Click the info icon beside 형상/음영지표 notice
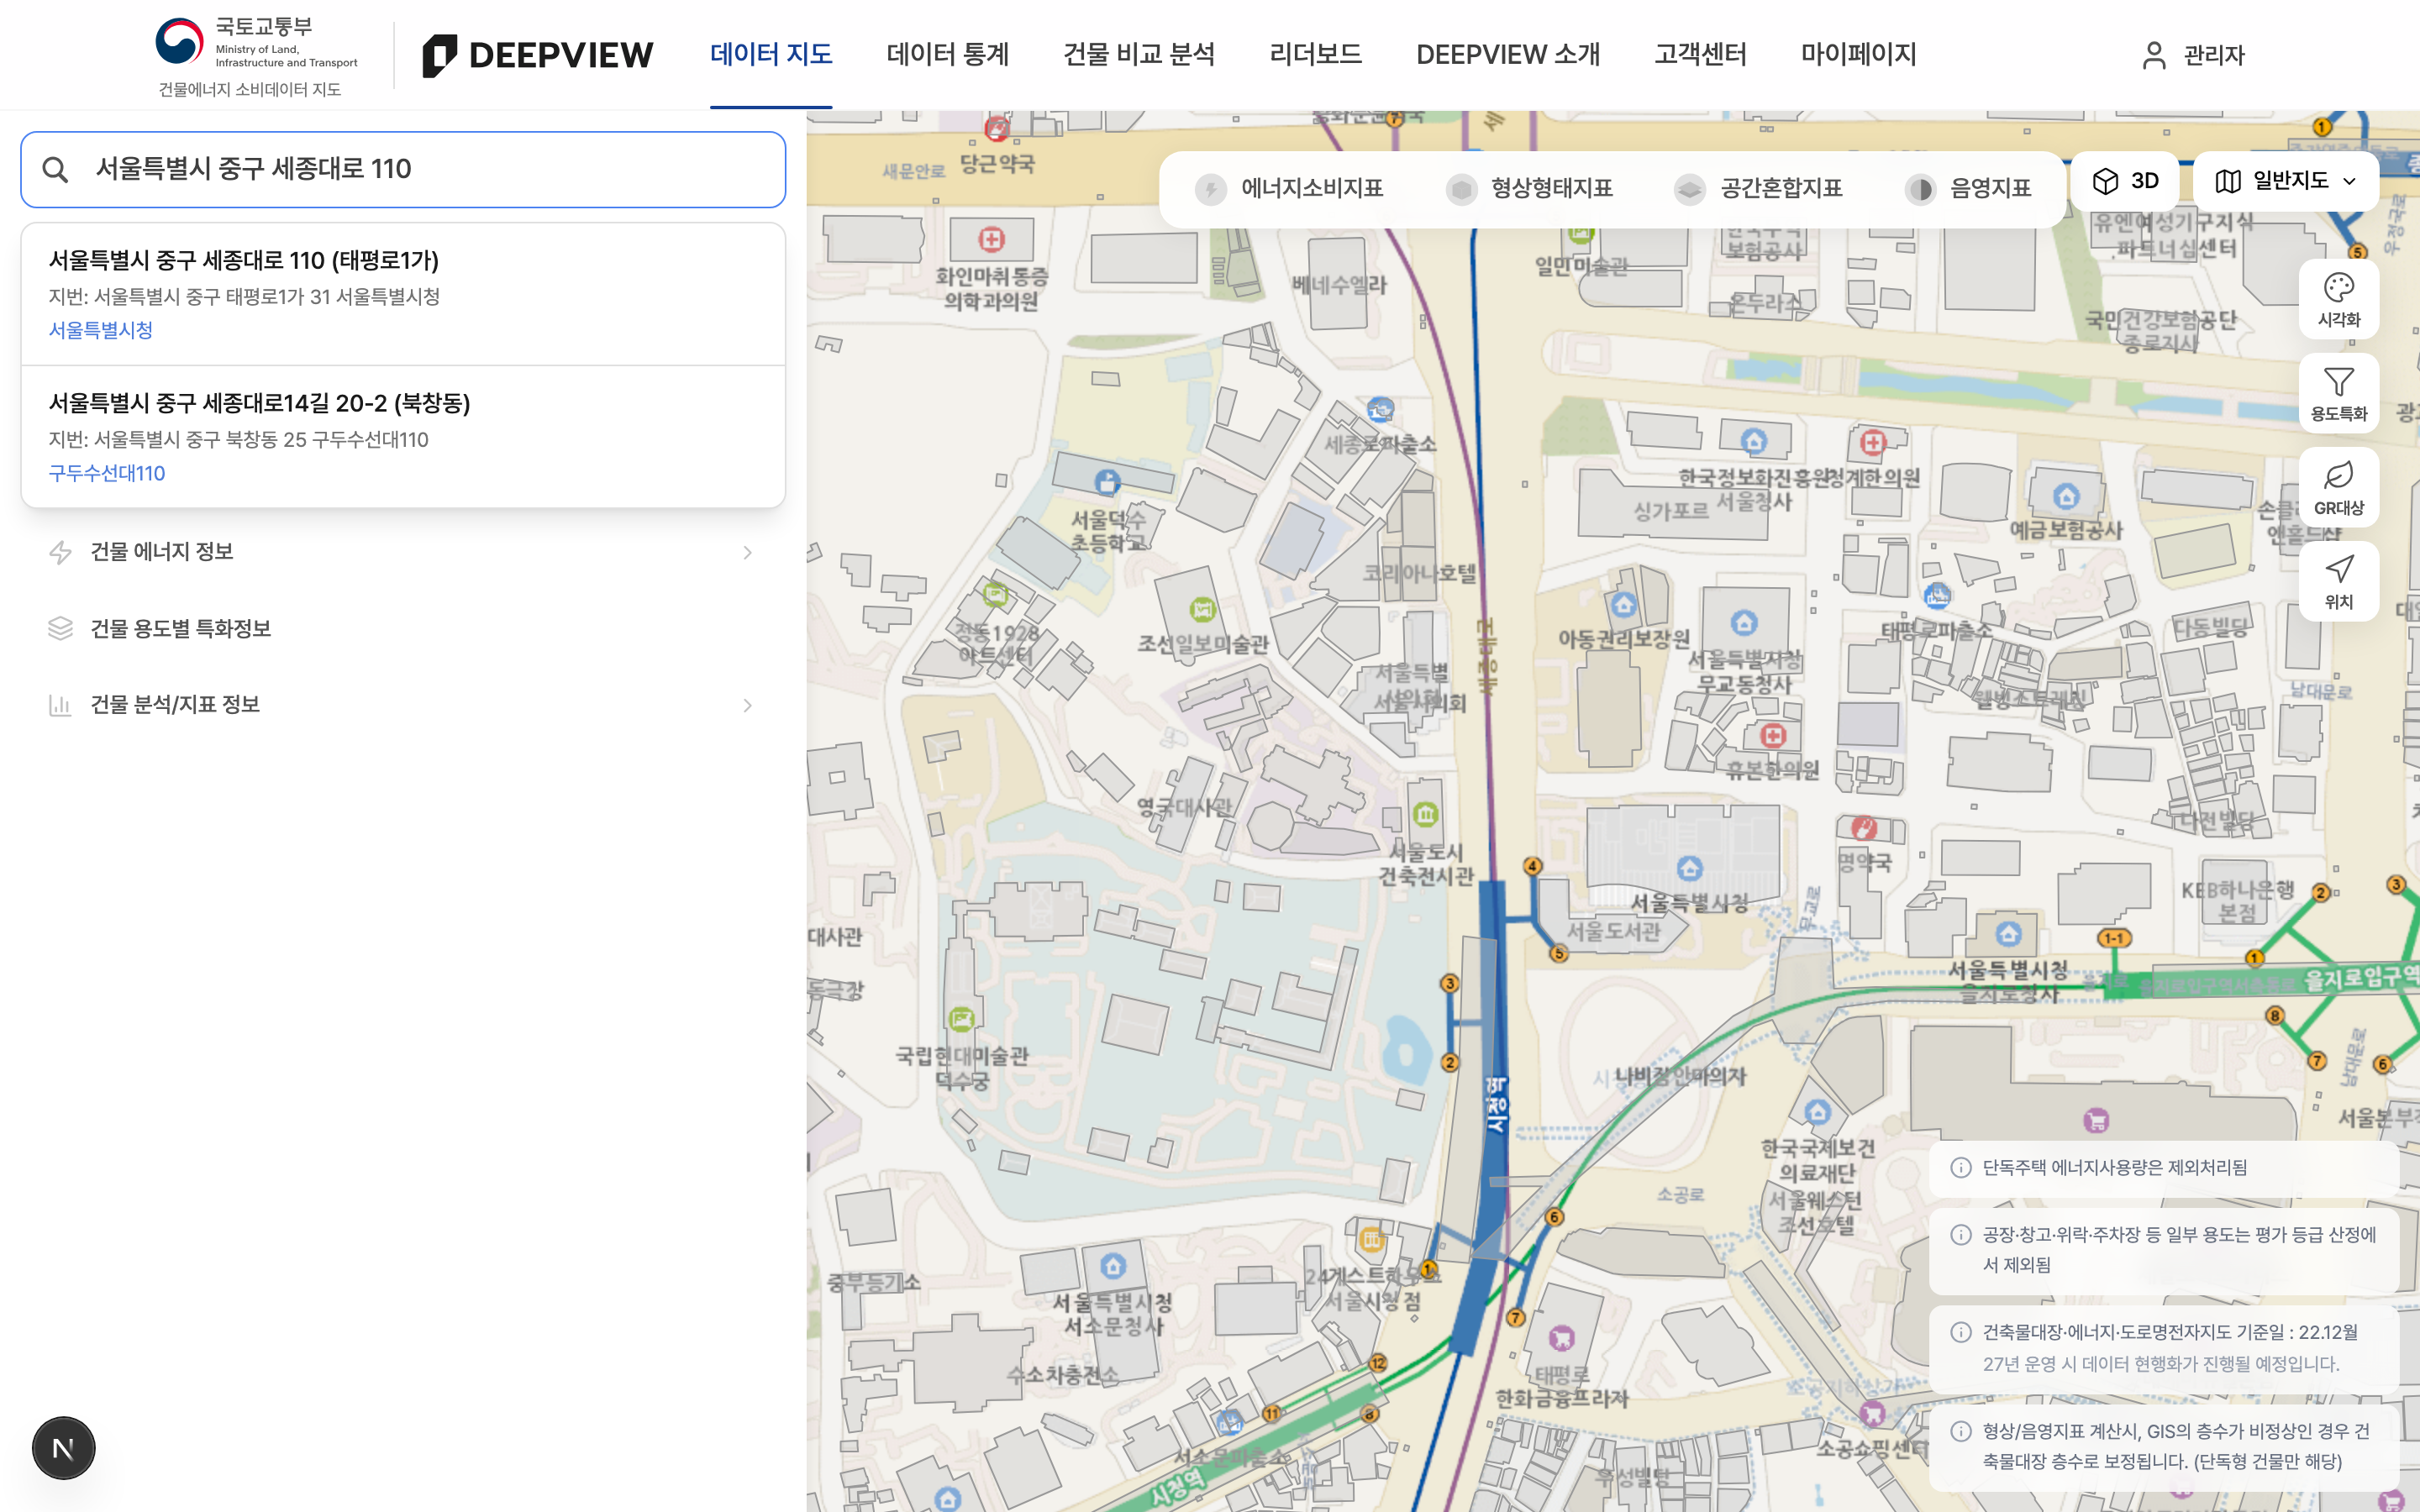Image resolution: width=2420 pixels, height=1512 pixels. [x=1961, y=1431]
